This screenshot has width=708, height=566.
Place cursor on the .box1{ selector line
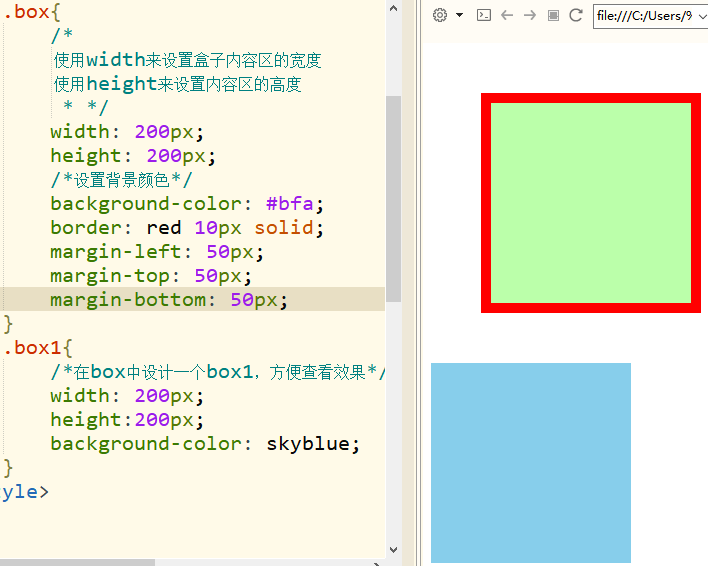(37, 348)
